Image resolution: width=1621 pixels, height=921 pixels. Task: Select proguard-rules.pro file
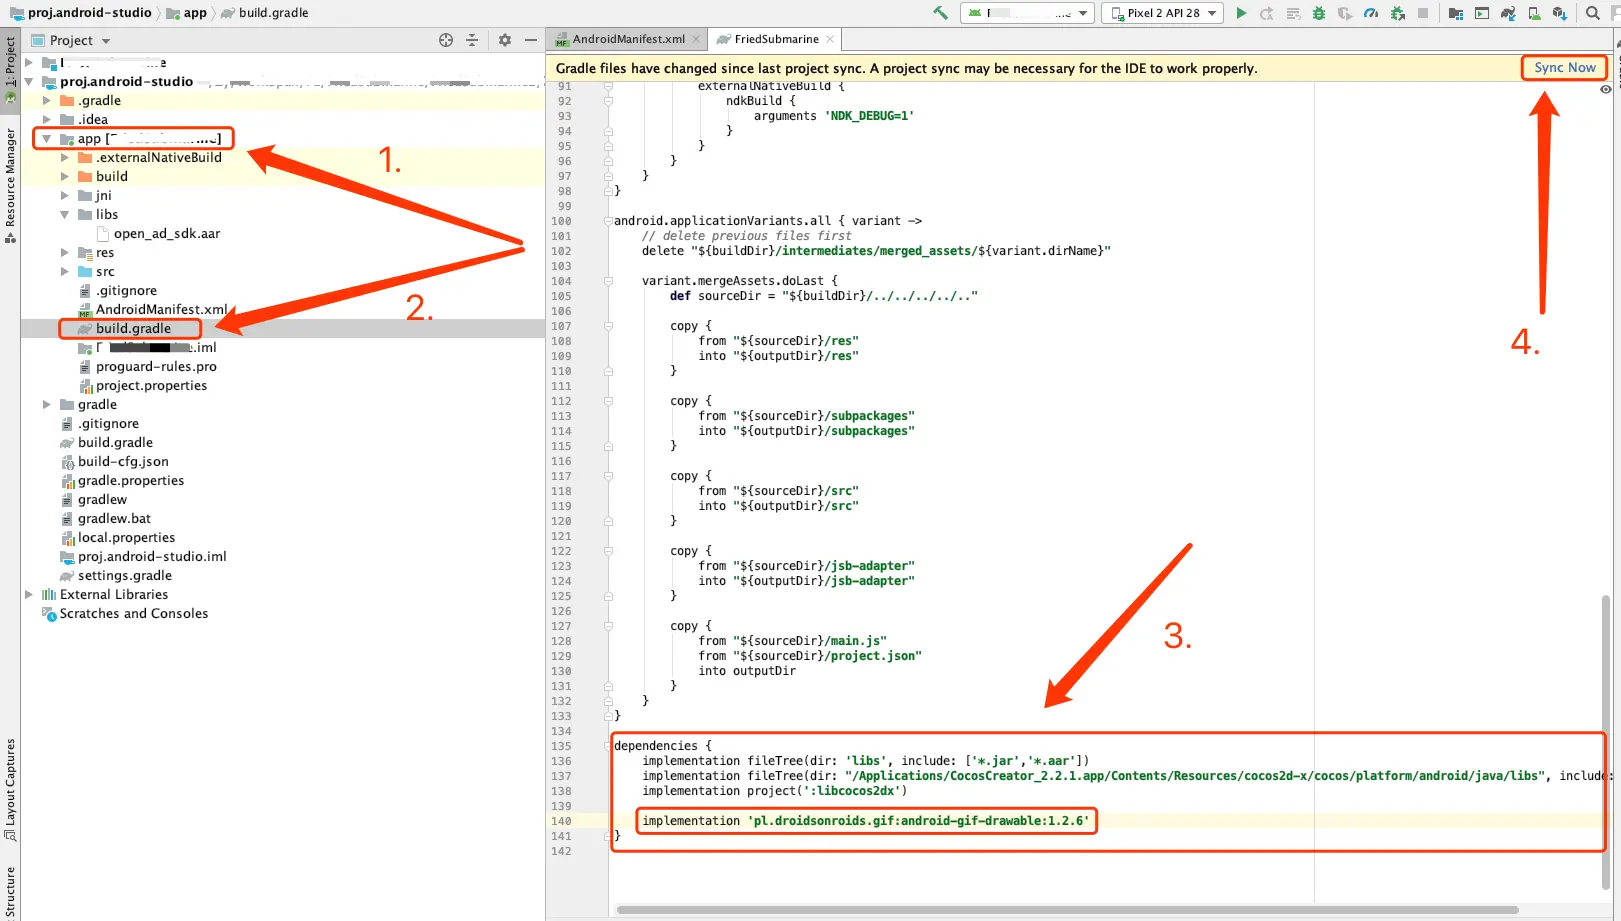[156, 367]
